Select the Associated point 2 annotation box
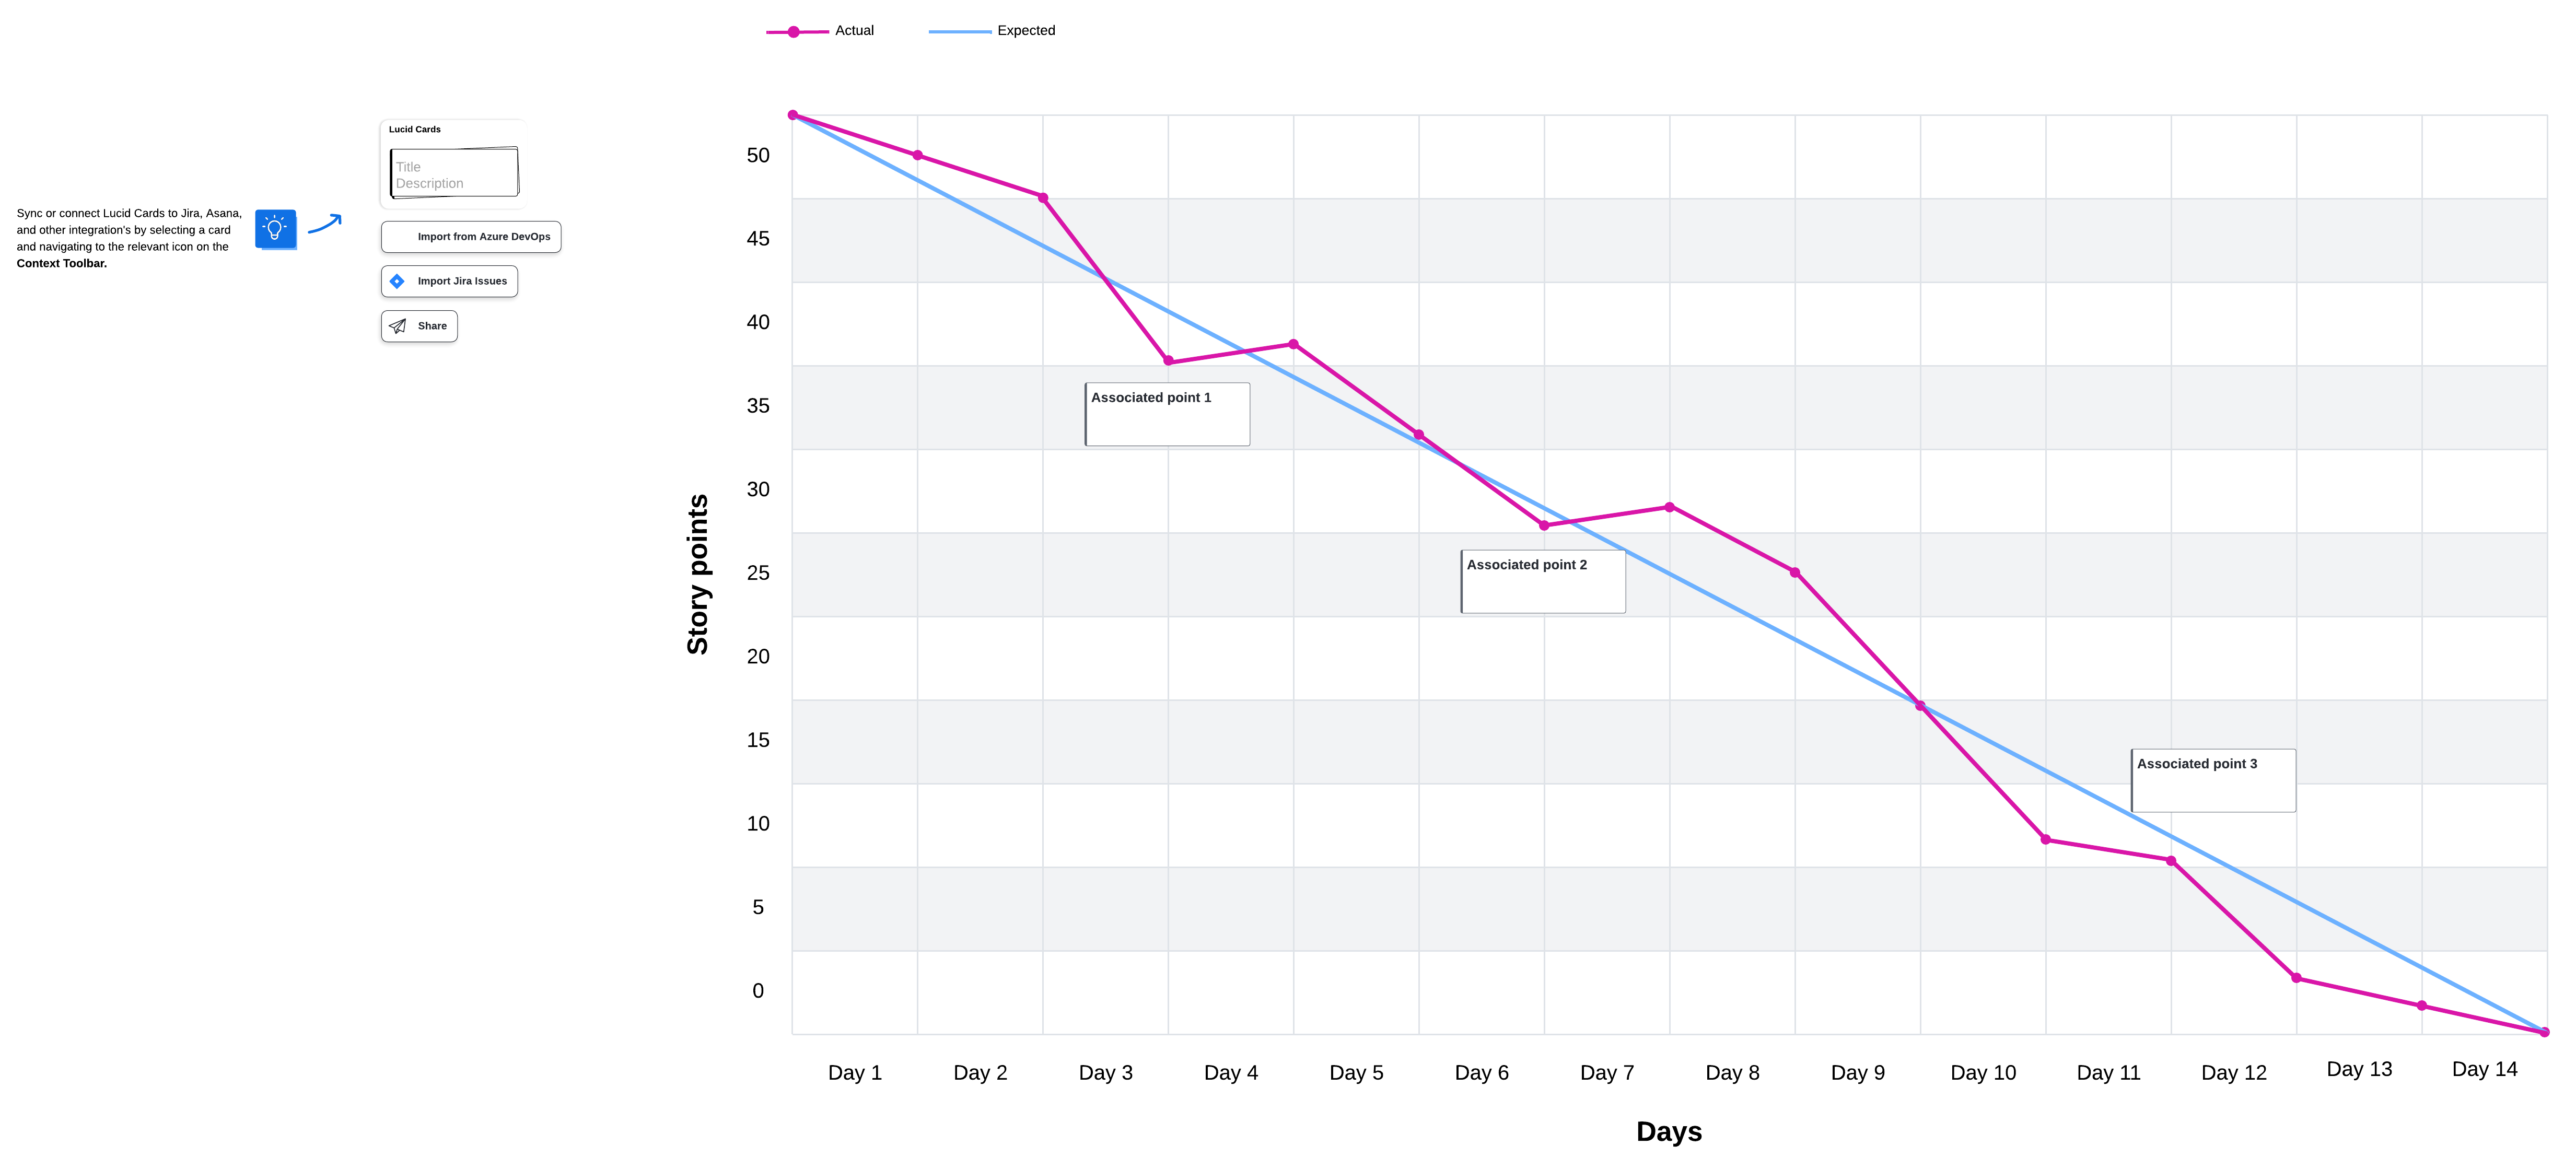The width and height of the screenshot is (2576, 1169). 1542,581
